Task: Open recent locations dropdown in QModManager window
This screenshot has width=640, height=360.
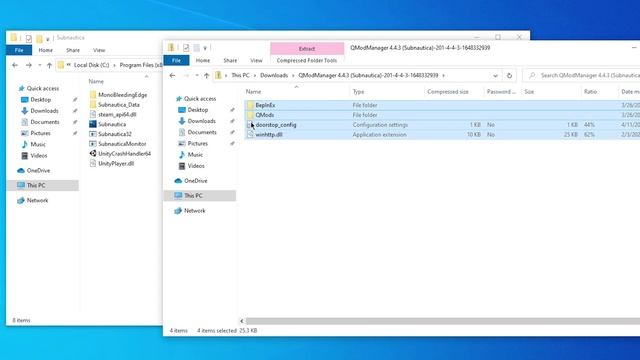Action: pos(197,76)
